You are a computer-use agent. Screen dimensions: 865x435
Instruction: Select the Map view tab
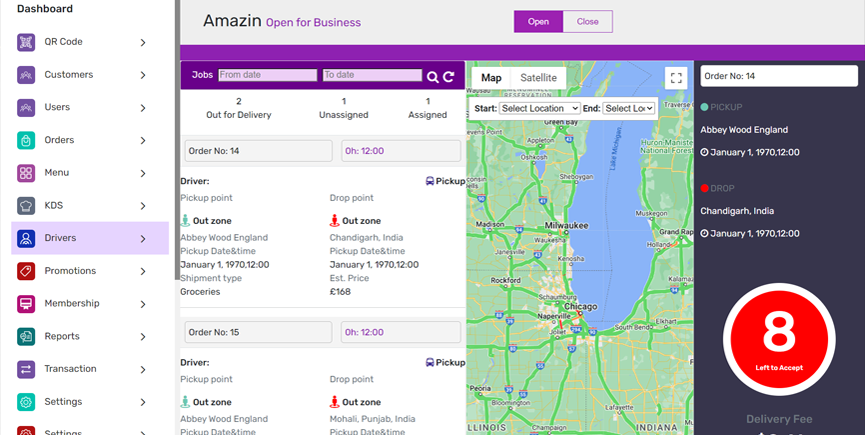(x=491, y=78)
